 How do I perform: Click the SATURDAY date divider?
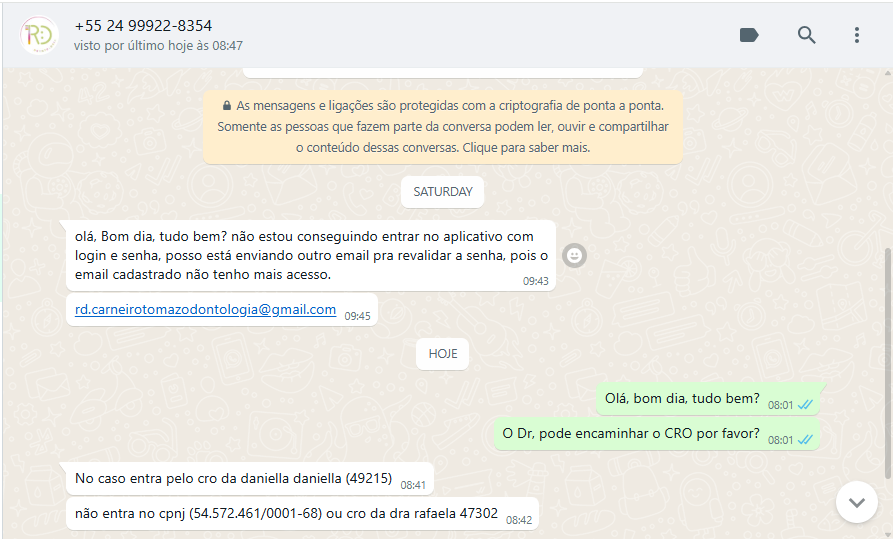tap(443, 192)
